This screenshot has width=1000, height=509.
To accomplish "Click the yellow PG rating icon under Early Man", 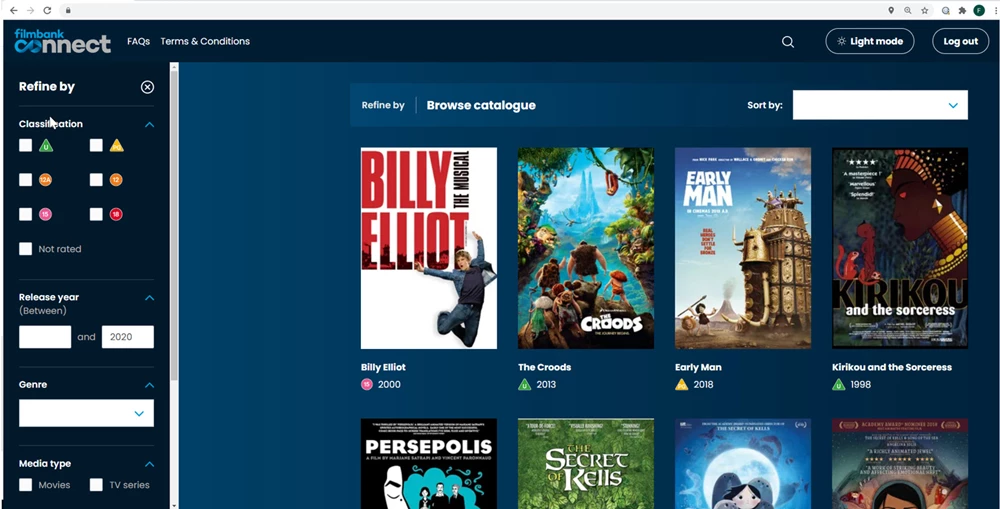I will pyautogui.click(x=682, y=385).
